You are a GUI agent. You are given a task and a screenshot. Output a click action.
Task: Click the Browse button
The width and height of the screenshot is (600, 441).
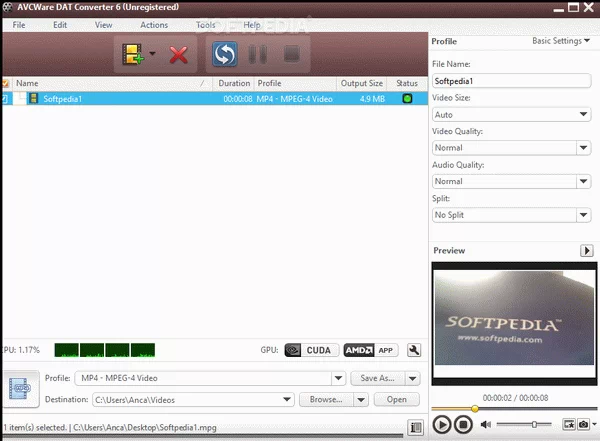pos(326,400)
